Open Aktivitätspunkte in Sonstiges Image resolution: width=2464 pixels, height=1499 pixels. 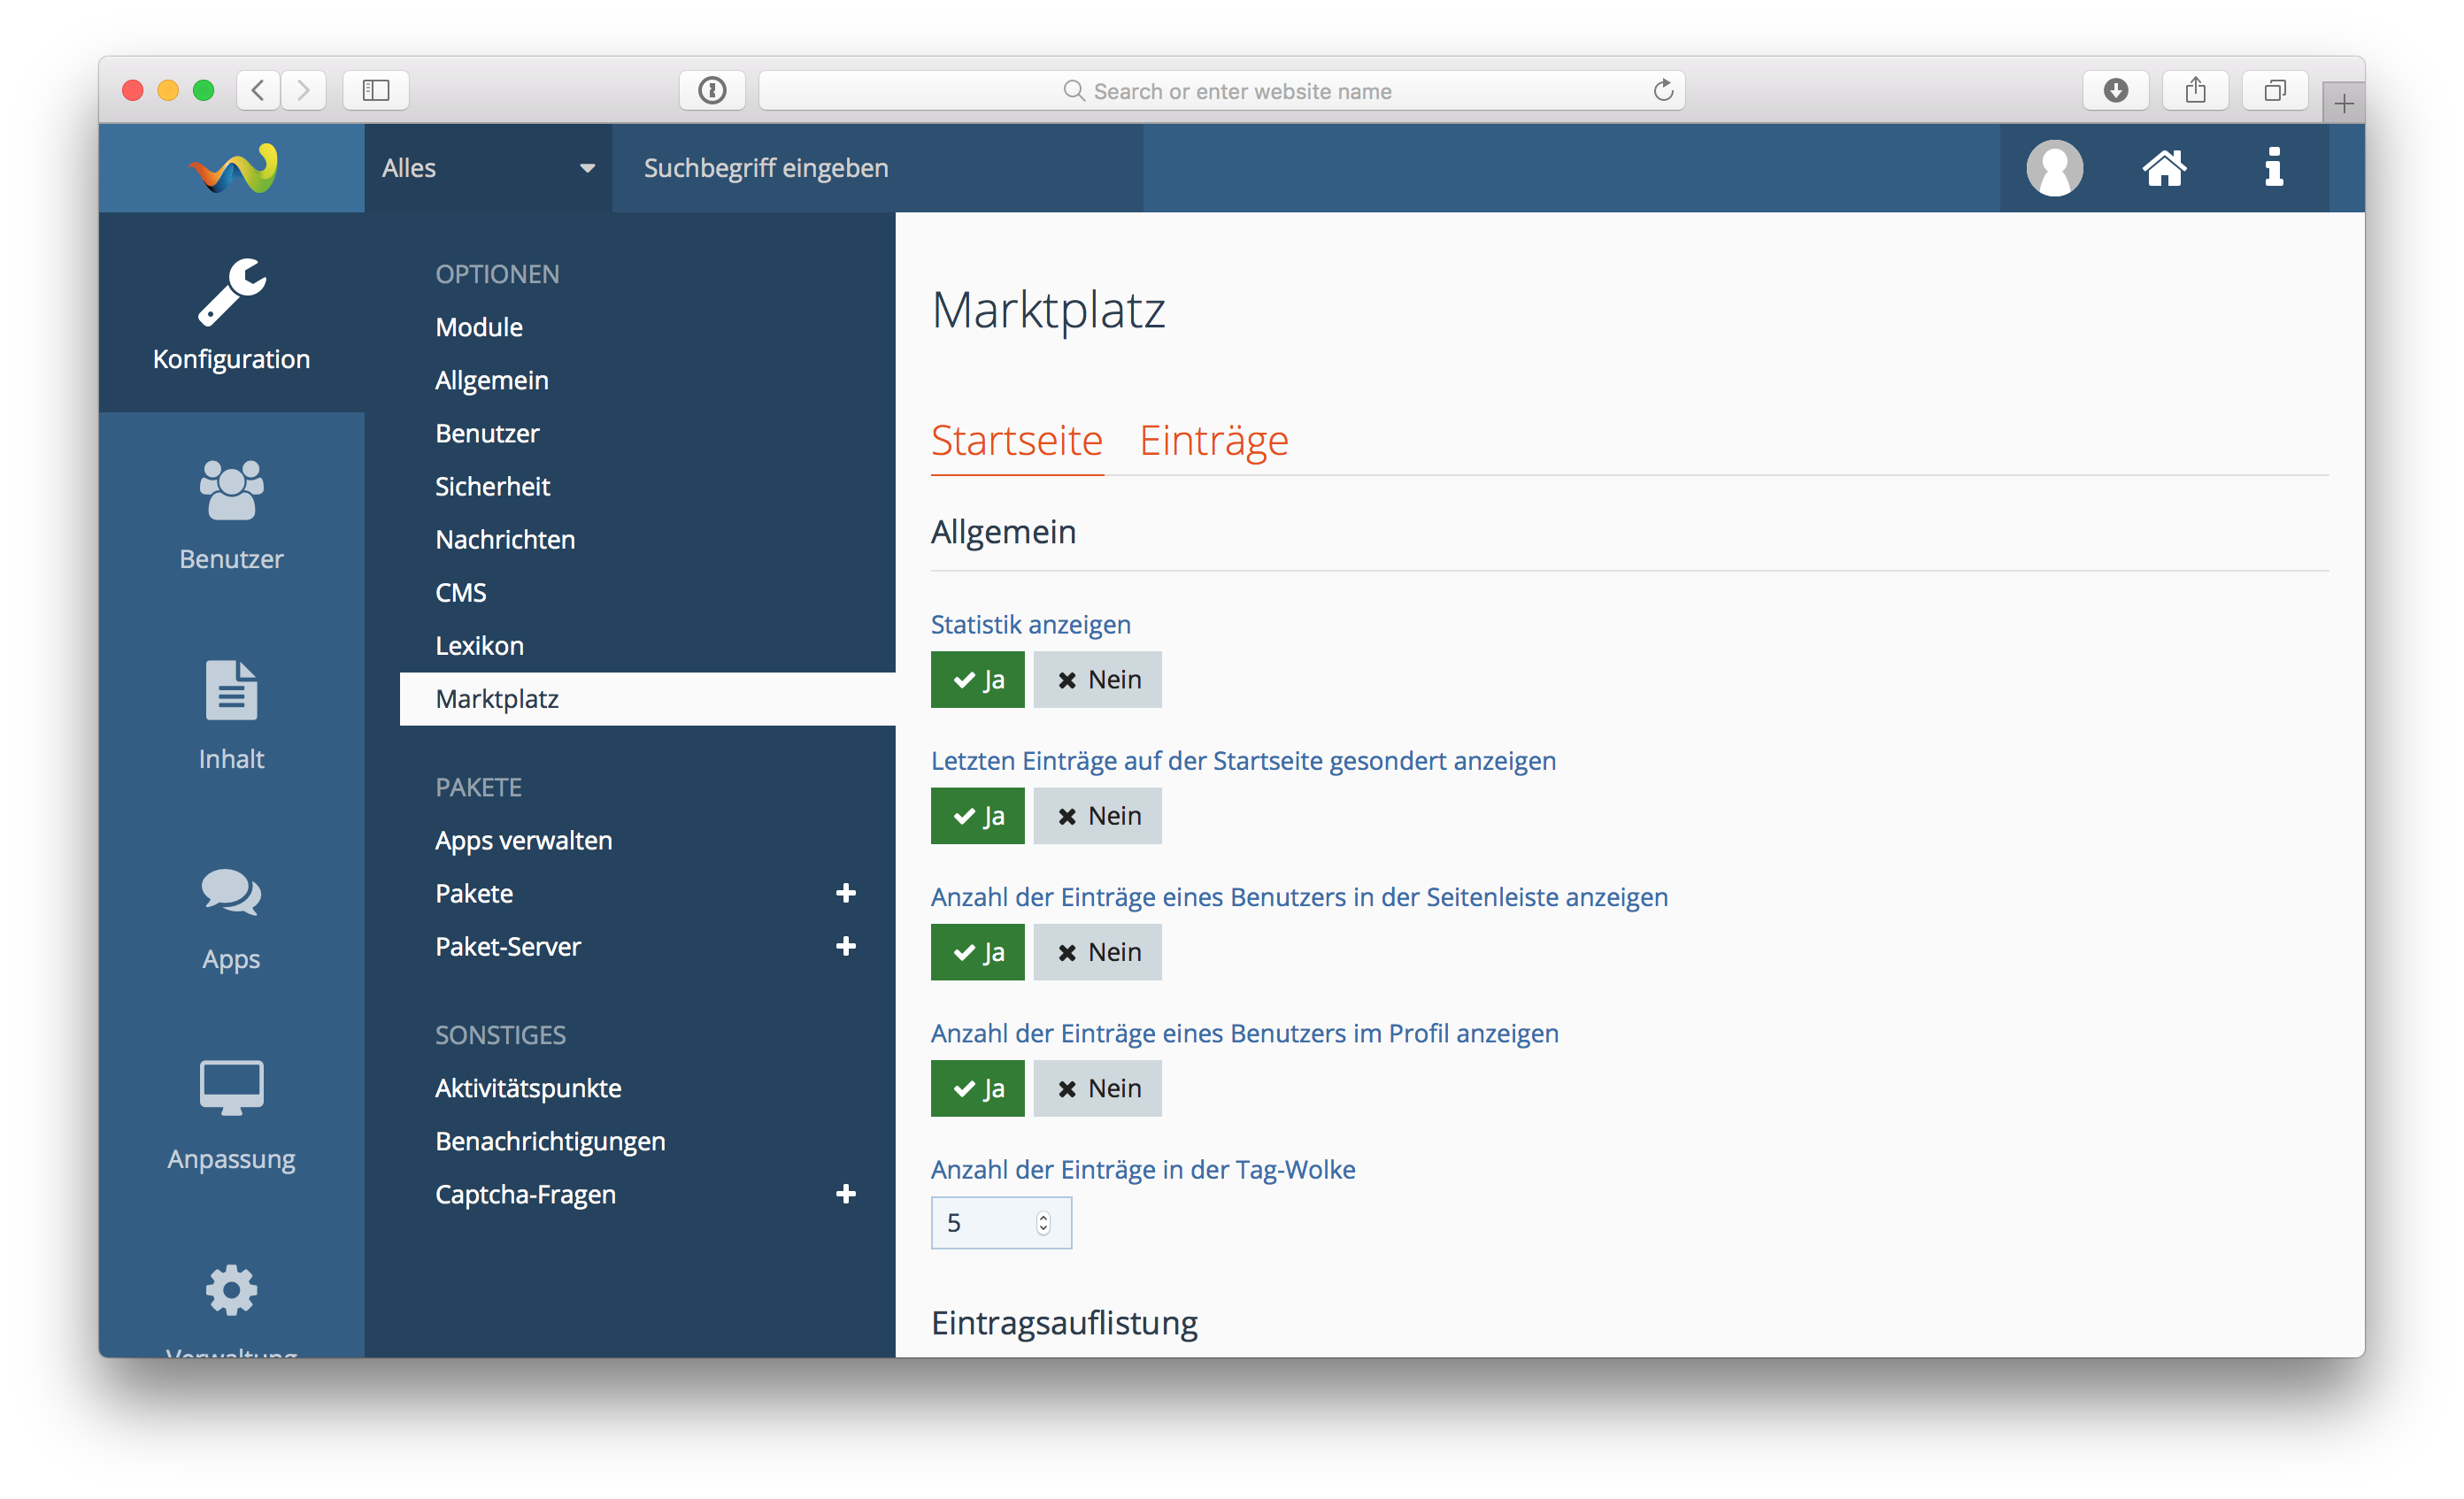(528, 1088)
